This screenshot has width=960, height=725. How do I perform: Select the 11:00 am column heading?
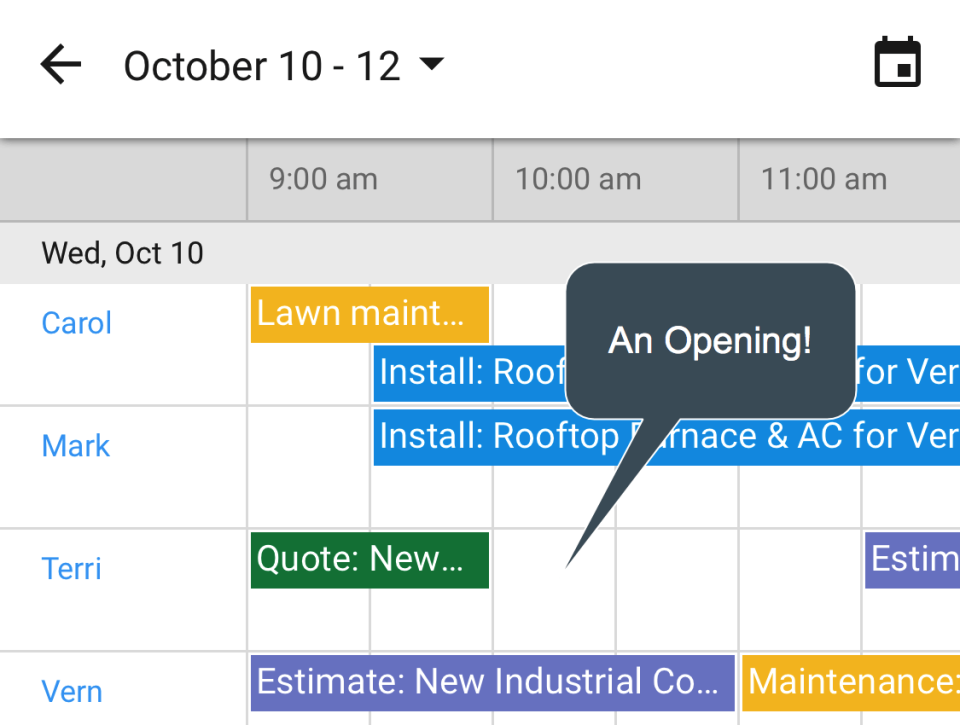click(822, 179)
